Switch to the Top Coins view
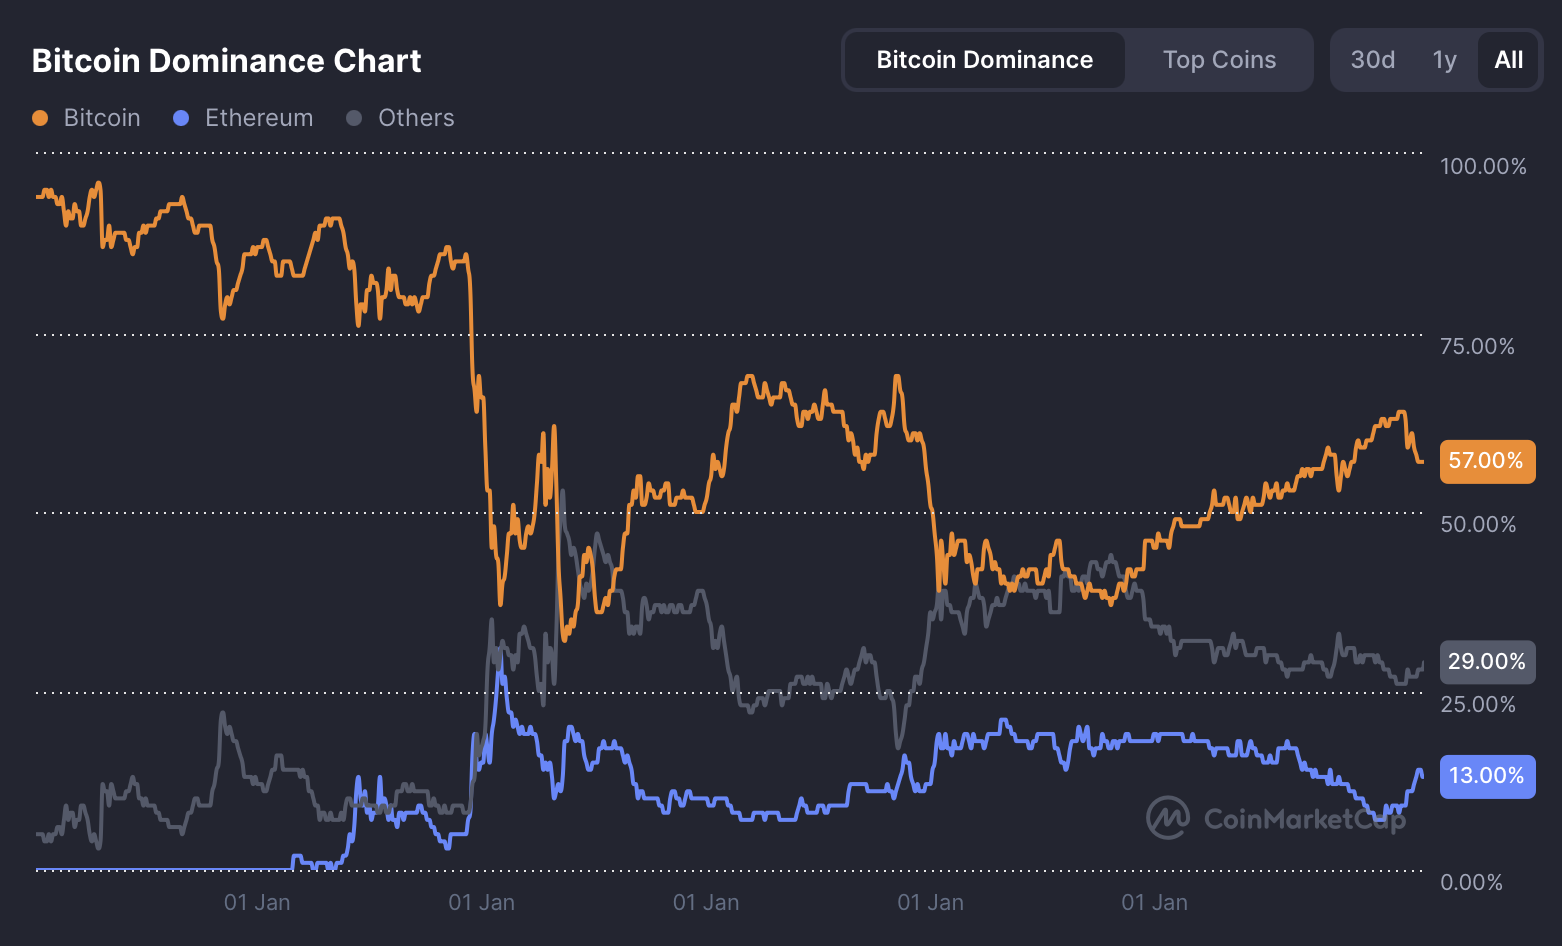Screen dimensions: 1562x946 point(1219,59)
